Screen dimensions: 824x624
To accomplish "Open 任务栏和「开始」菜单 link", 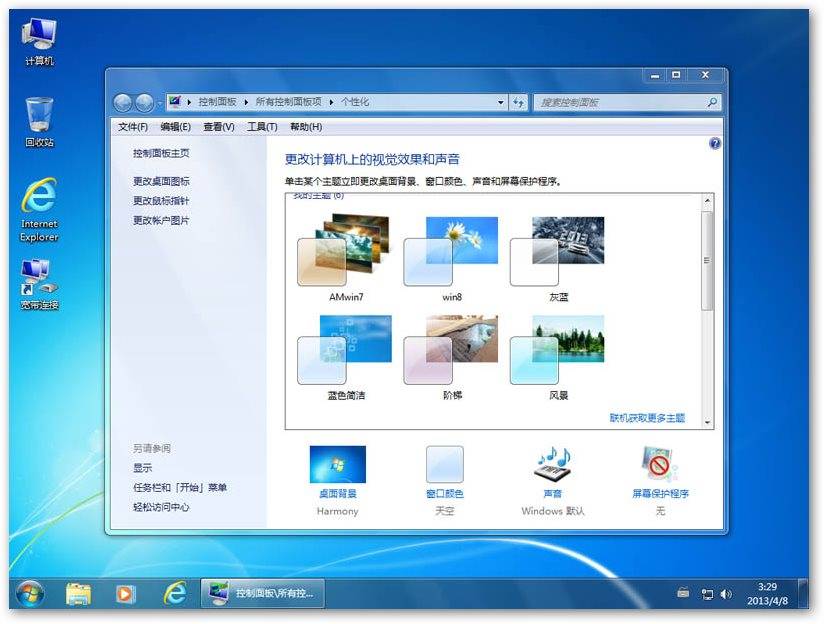I will coord(180,487).
